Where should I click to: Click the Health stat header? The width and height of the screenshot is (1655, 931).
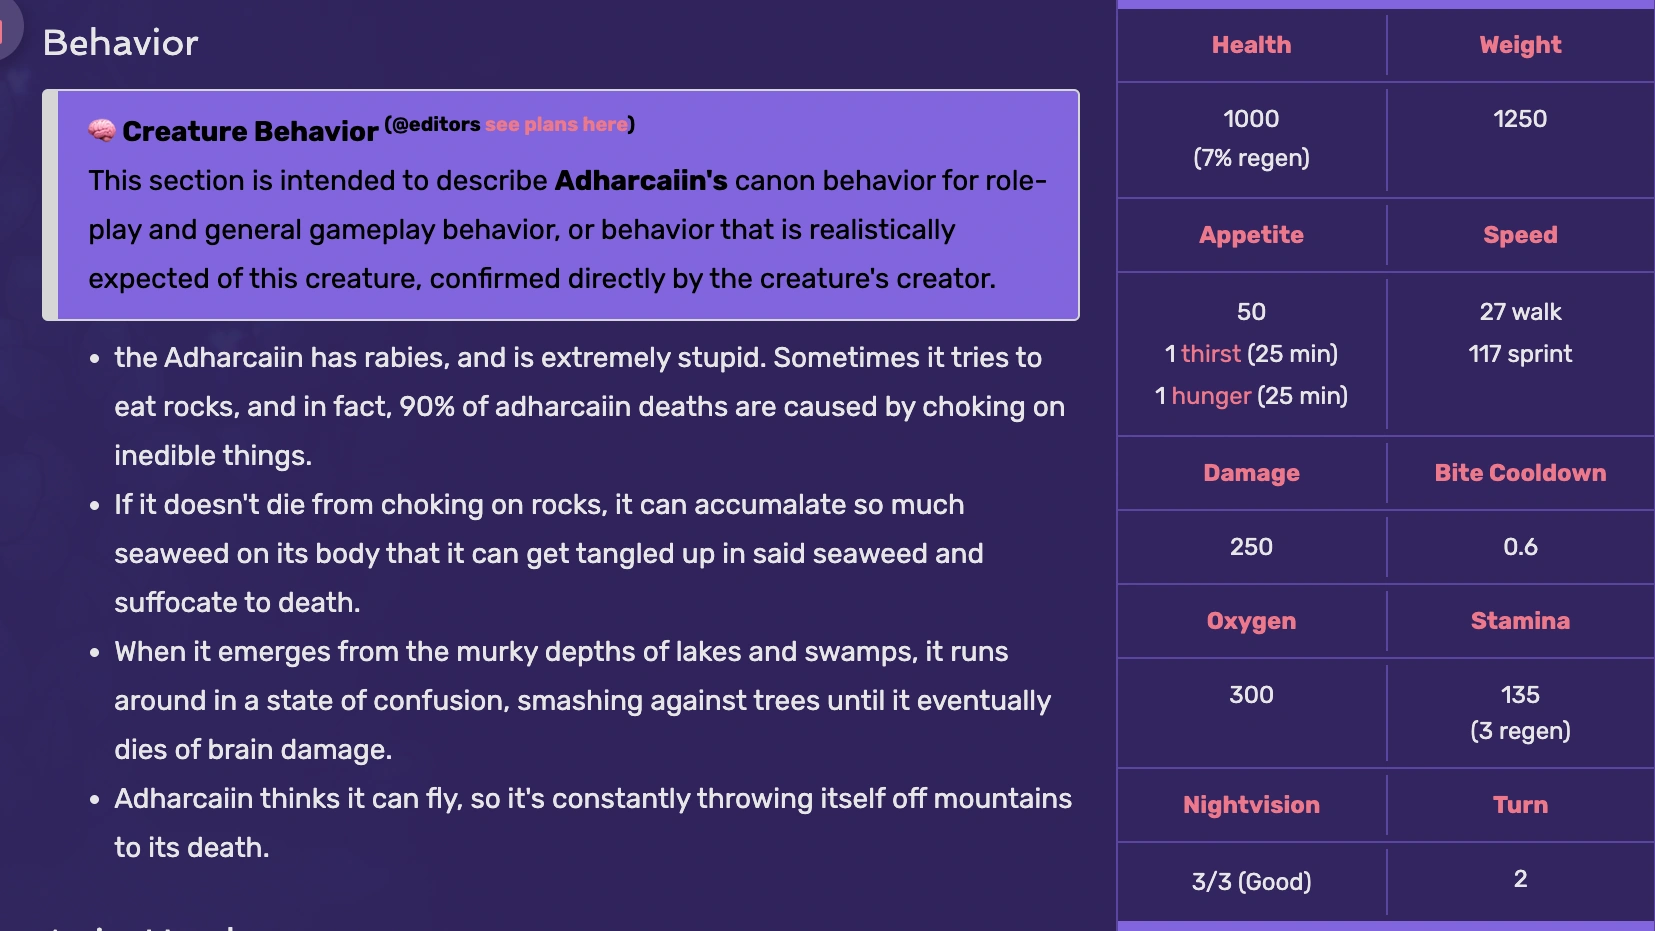click(1251, 45)
